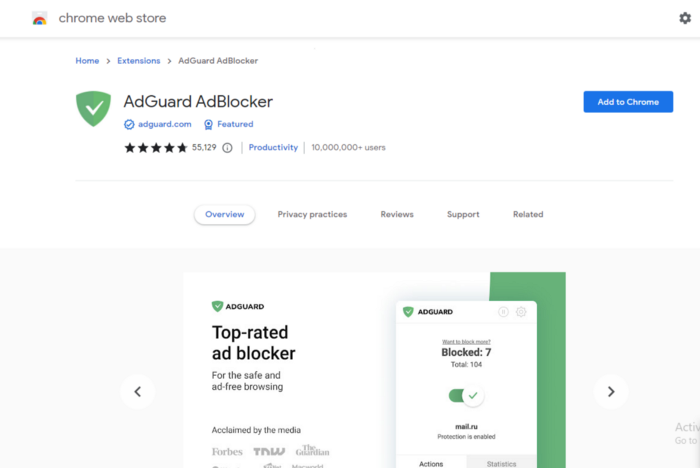Click the small AdGuard logo above Top-rated
Image resolution: width=700 pixels, height=468 pixels.
[238, 306]
